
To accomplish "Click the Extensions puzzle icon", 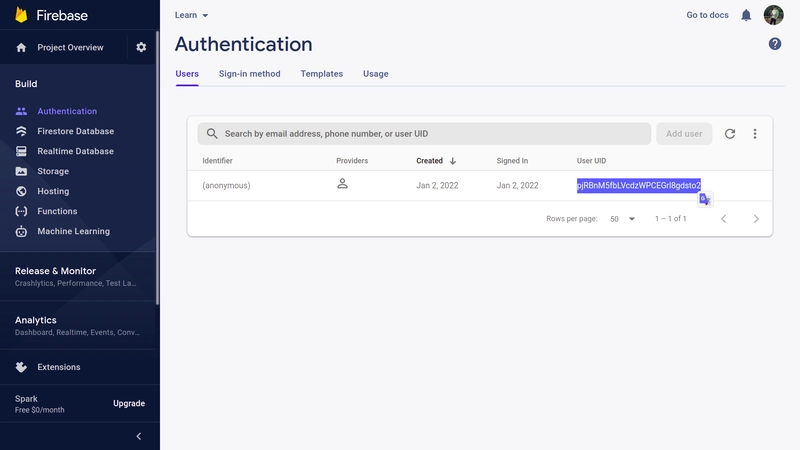I will 21,367.
